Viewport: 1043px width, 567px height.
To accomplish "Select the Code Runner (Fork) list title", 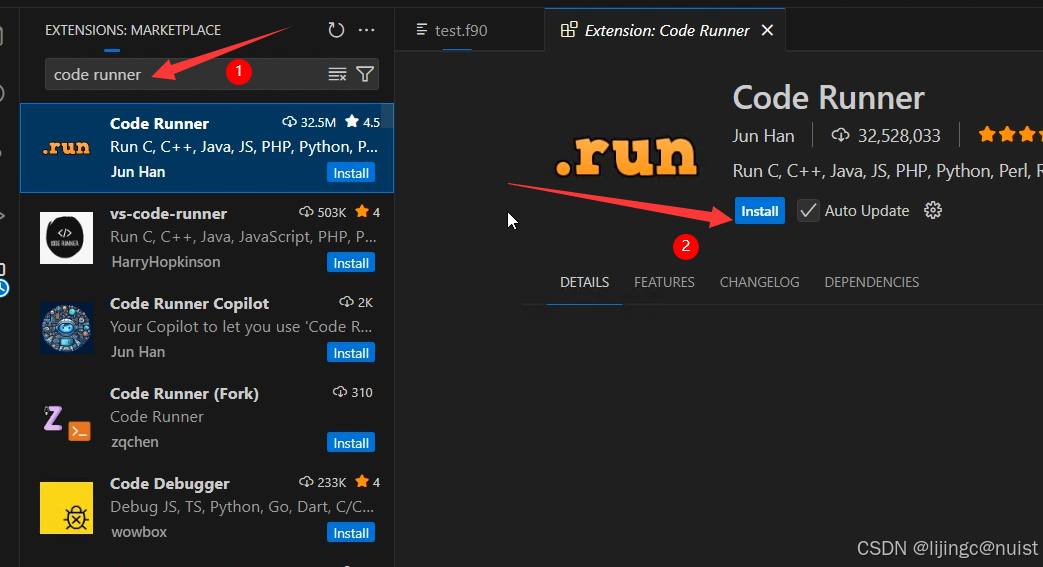I will (x=184, y=393).
